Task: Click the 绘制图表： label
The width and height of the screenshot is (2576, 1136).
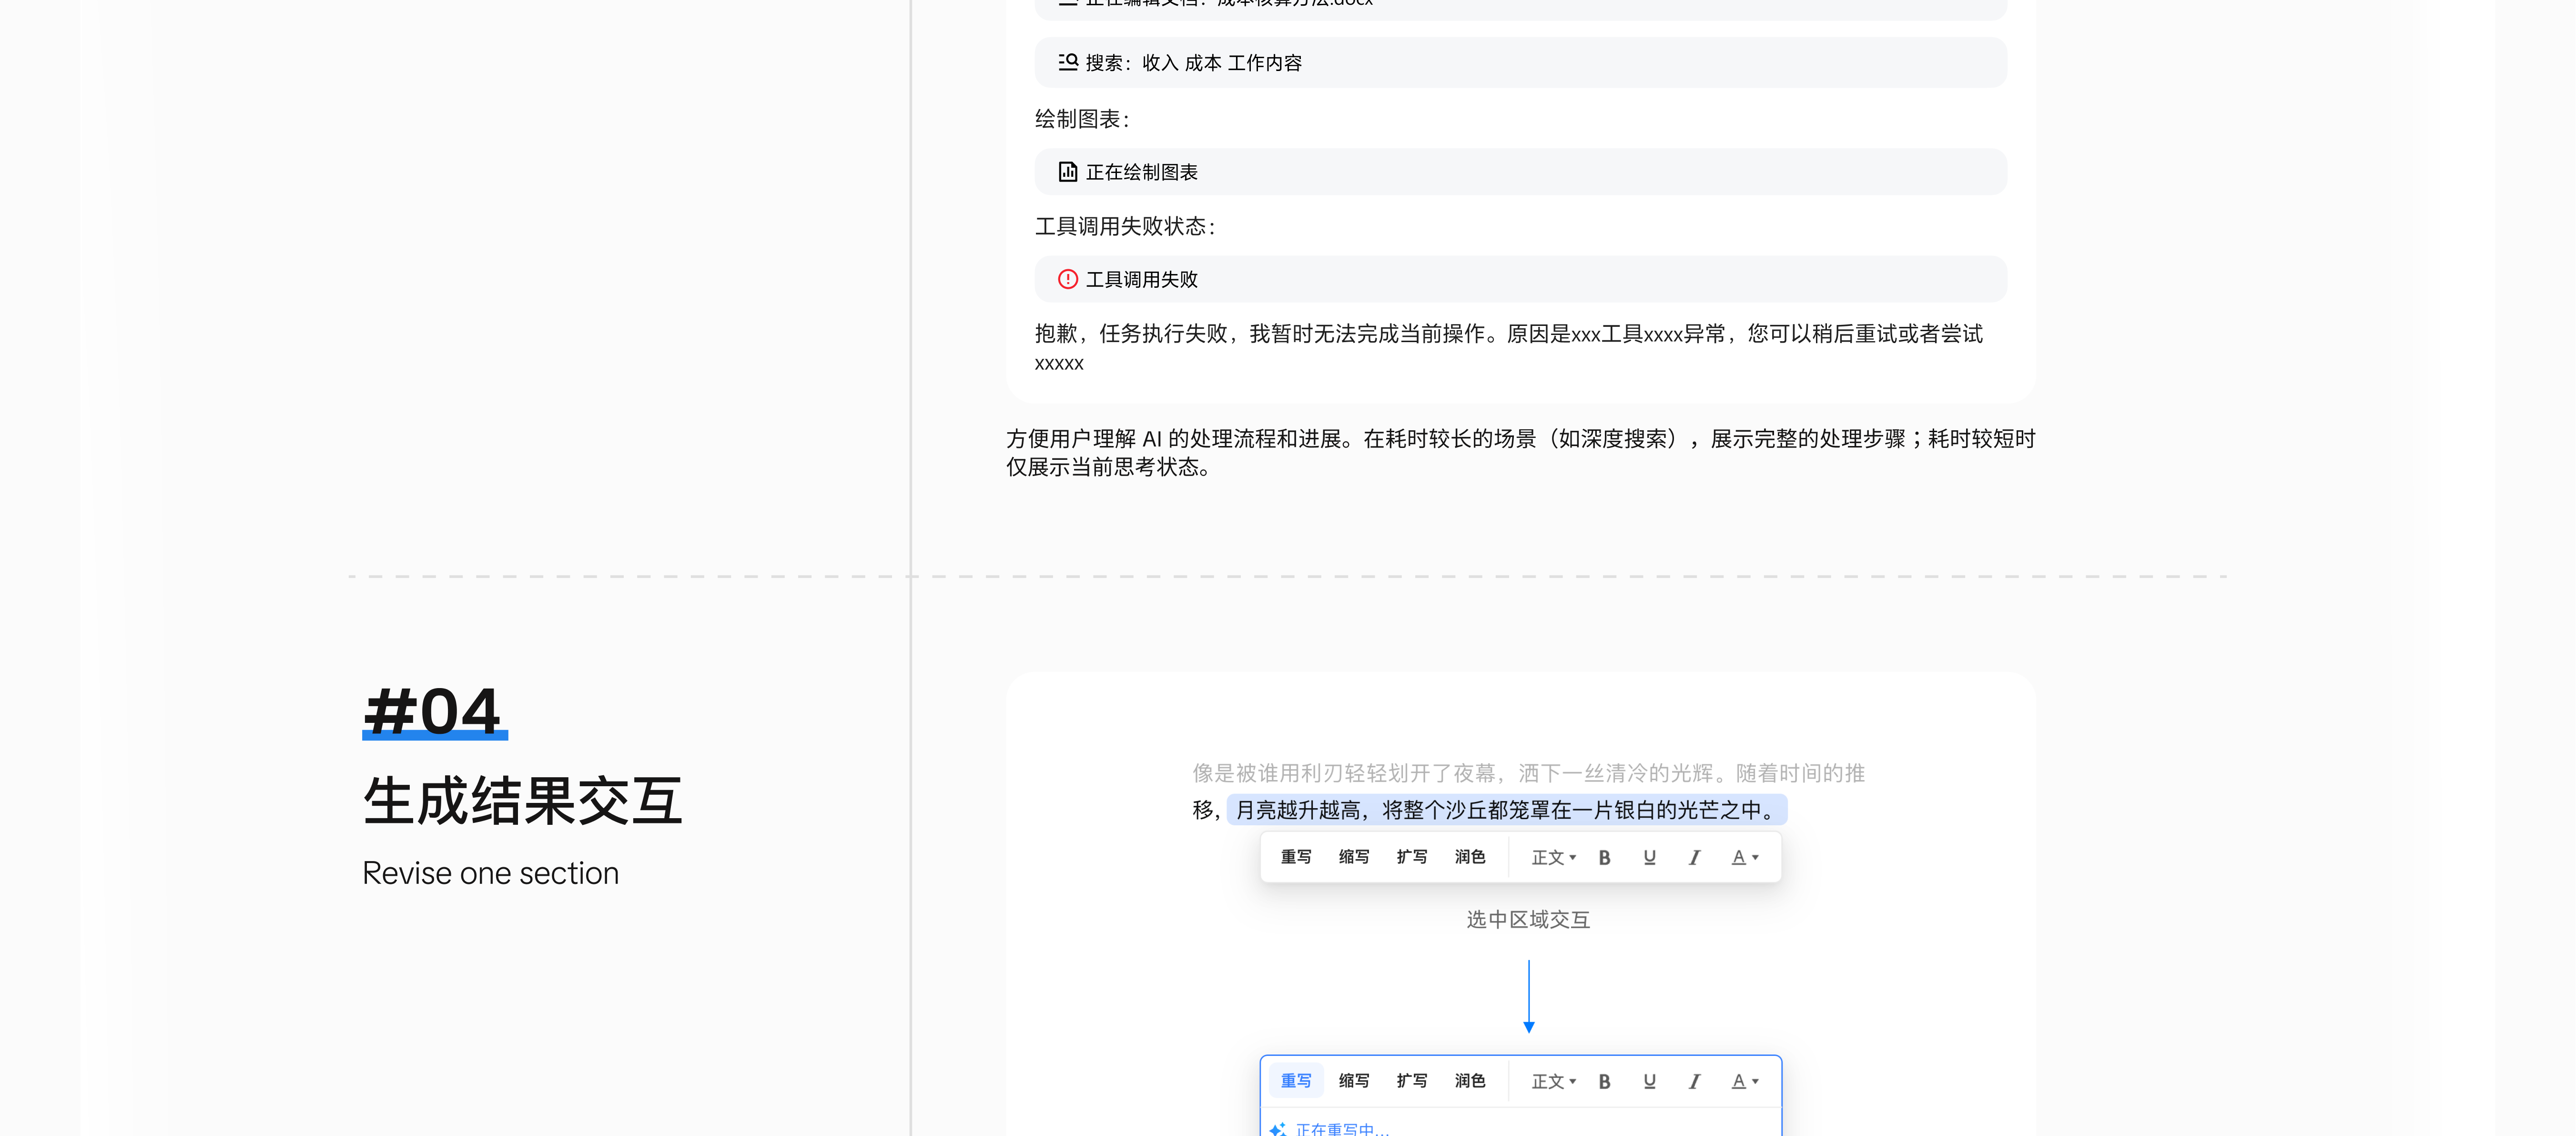Action: coord(1082,119)
